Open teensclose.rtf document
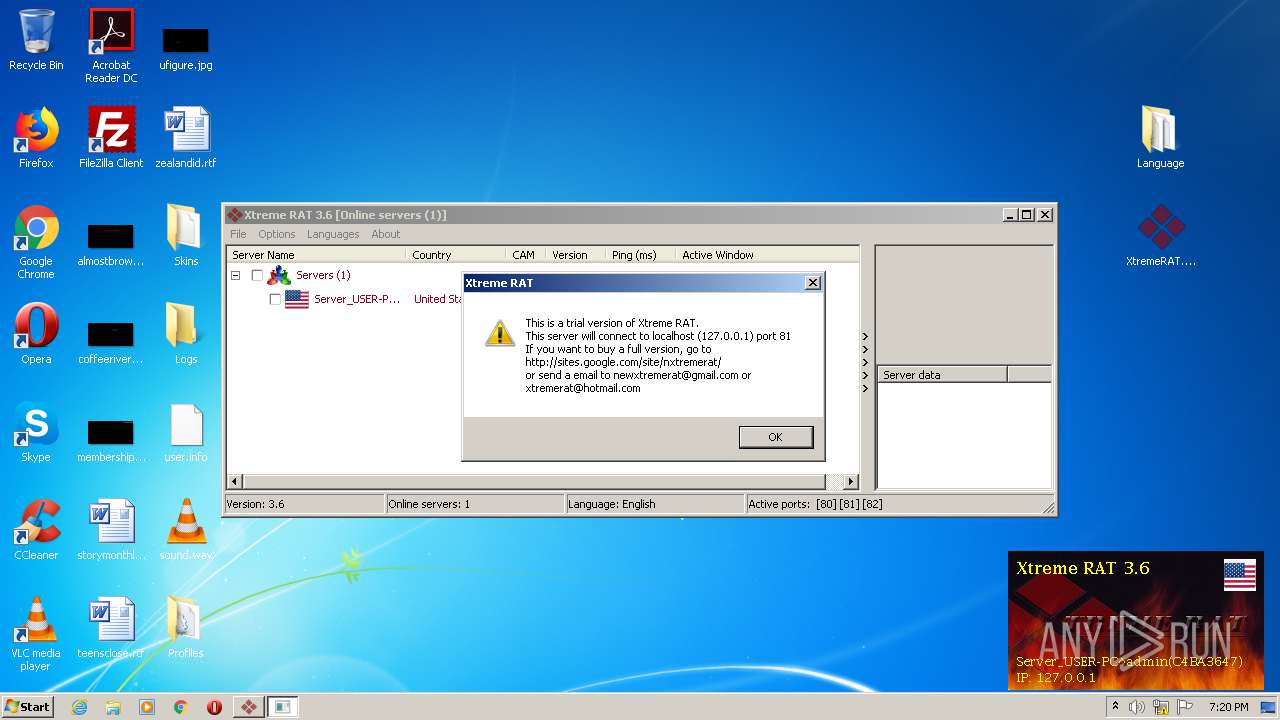 111,628
